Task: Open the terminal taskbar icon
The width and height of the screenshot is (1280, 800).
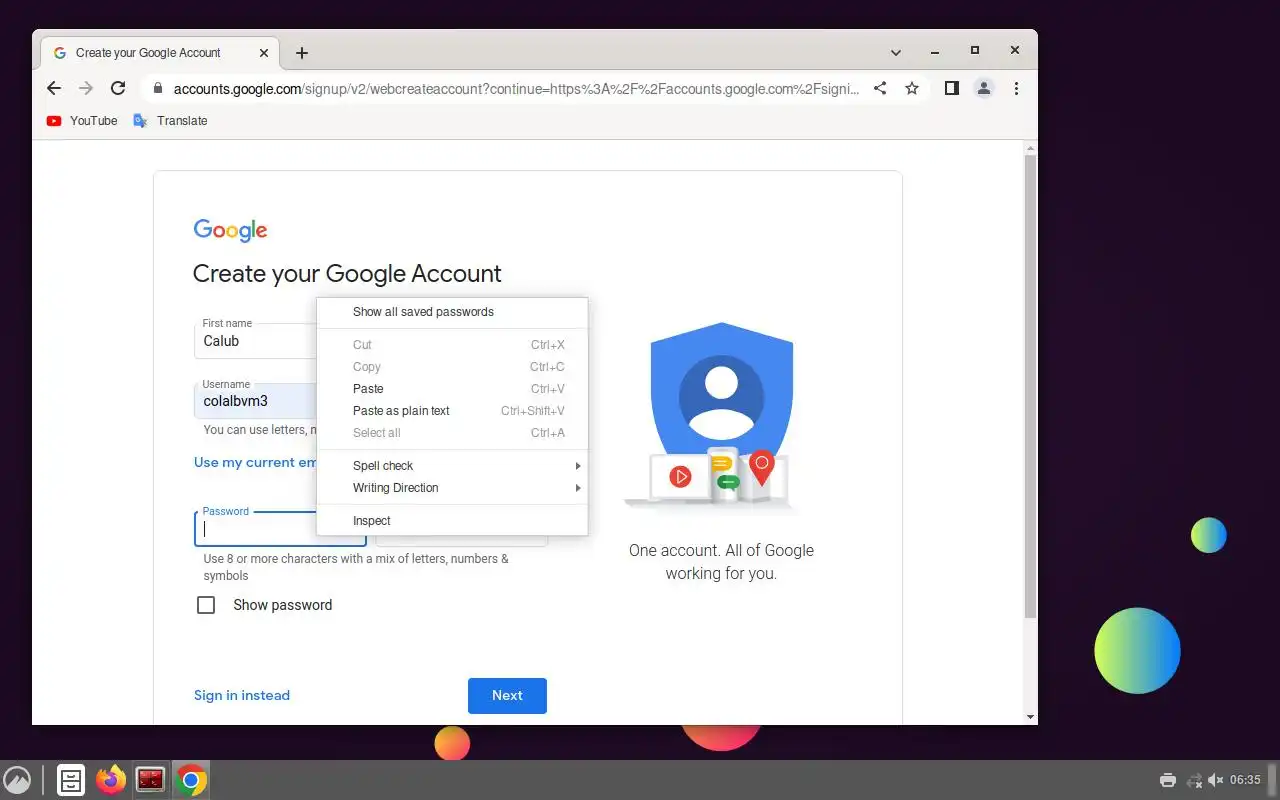Action: click(x=151, y=780)
